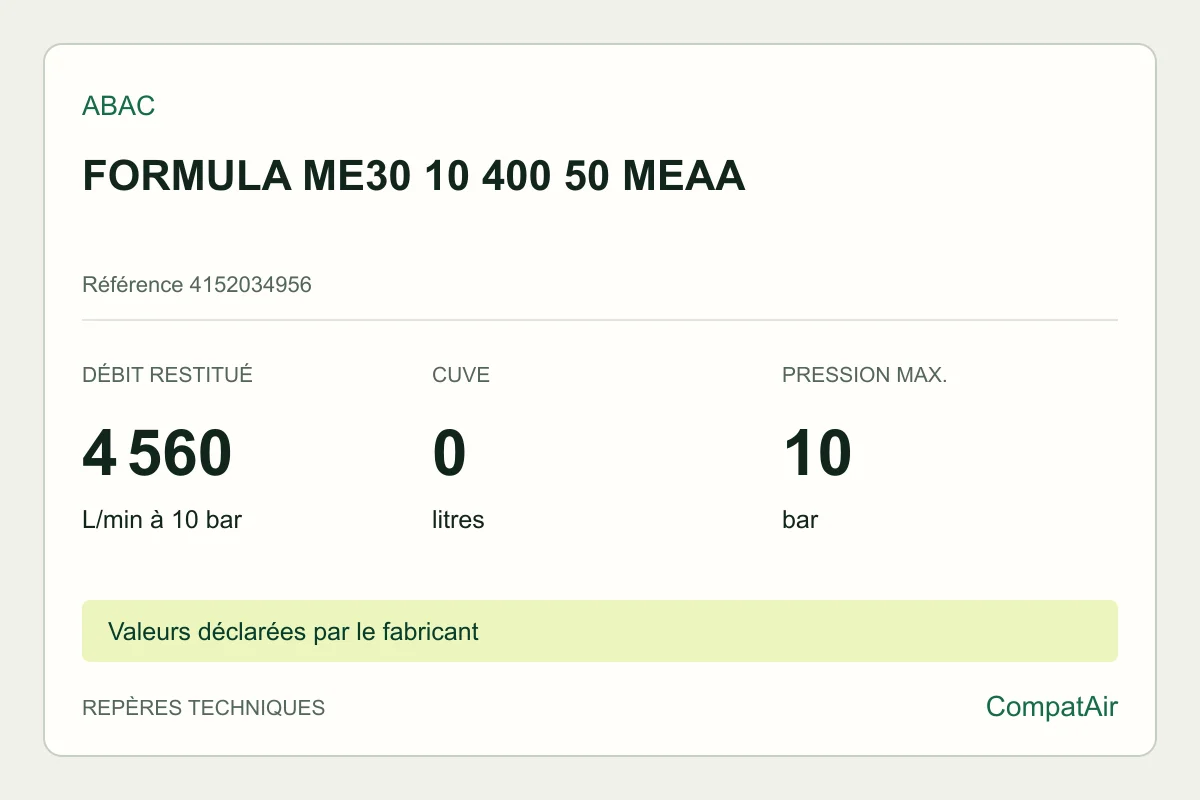Click the bar unit under pressure
This screenshot has height=800, width=1200.
click(x=800, y=520)
